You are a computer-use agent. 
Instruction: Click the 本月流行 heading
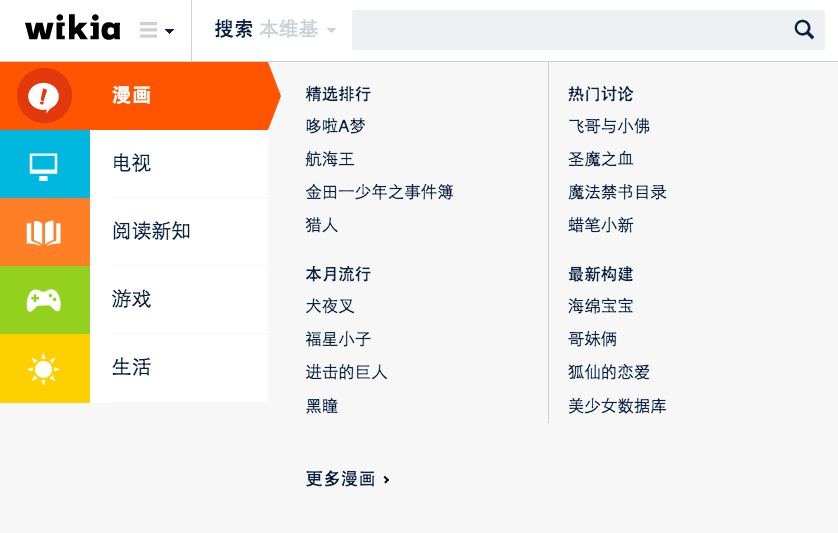(338, 274)
